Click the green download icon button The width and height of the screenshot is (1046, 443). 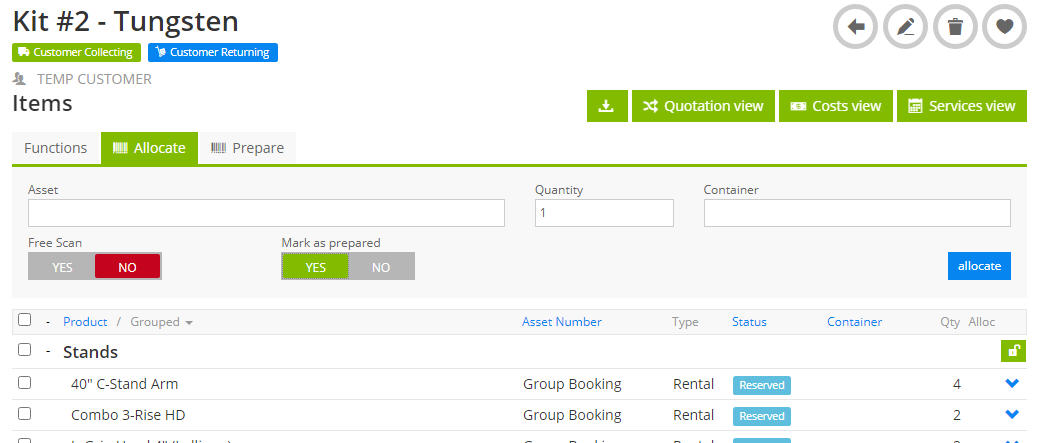tap(606, 106)
